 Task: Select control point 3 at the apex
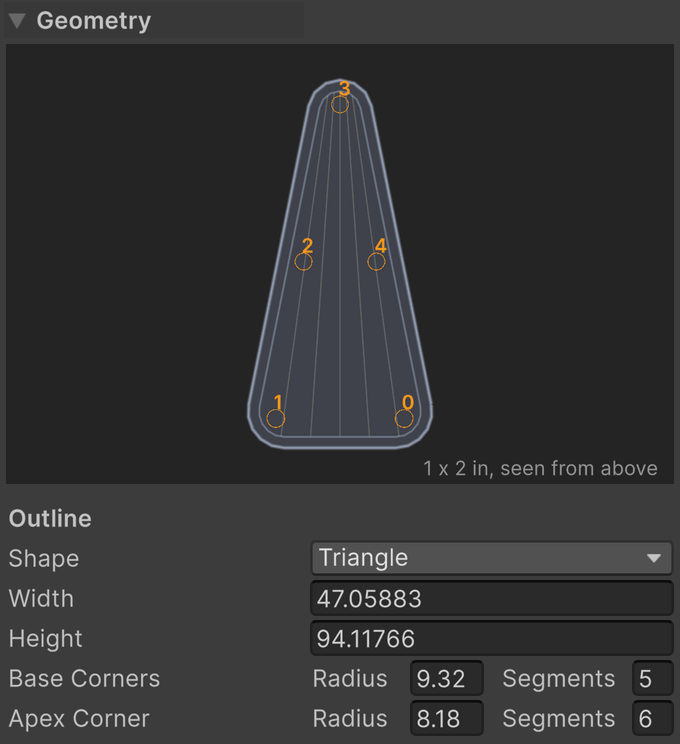340,104
